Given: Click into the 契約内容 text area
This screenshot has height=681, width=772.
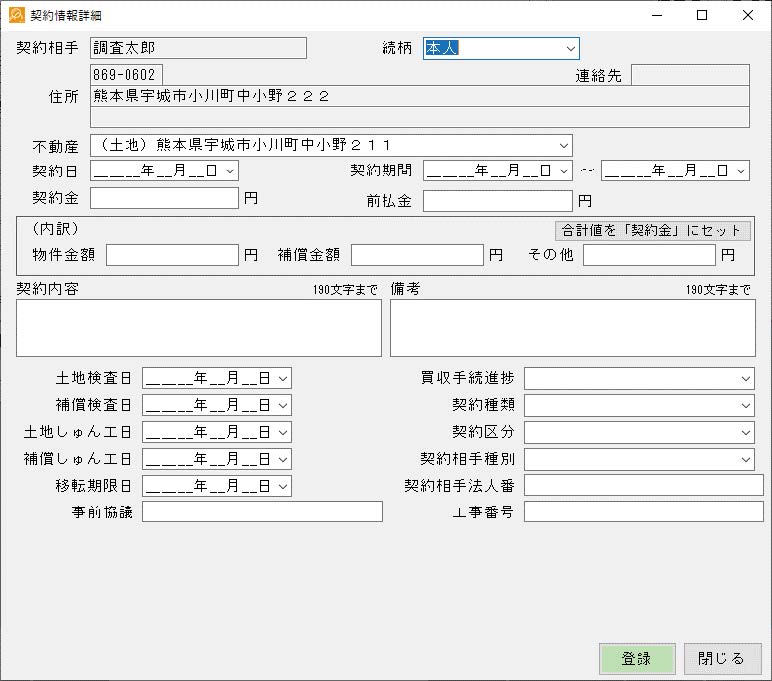Looking at the screenshot, I should click(199, 328).
